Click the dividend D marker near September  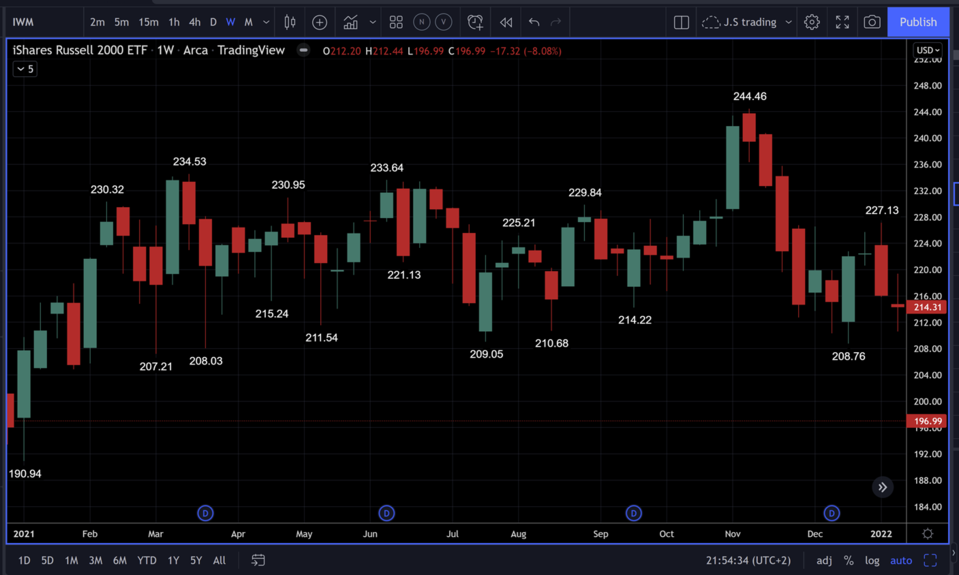[634, 513]
